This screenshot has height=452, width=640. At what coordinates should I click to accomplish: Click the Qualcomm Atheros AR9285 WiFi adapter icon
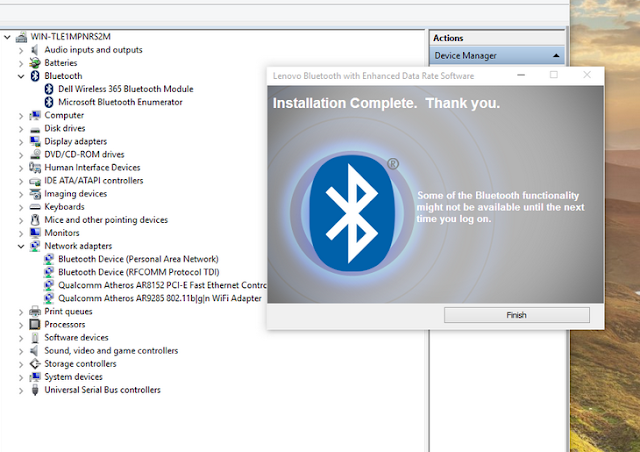pos(49,298)
